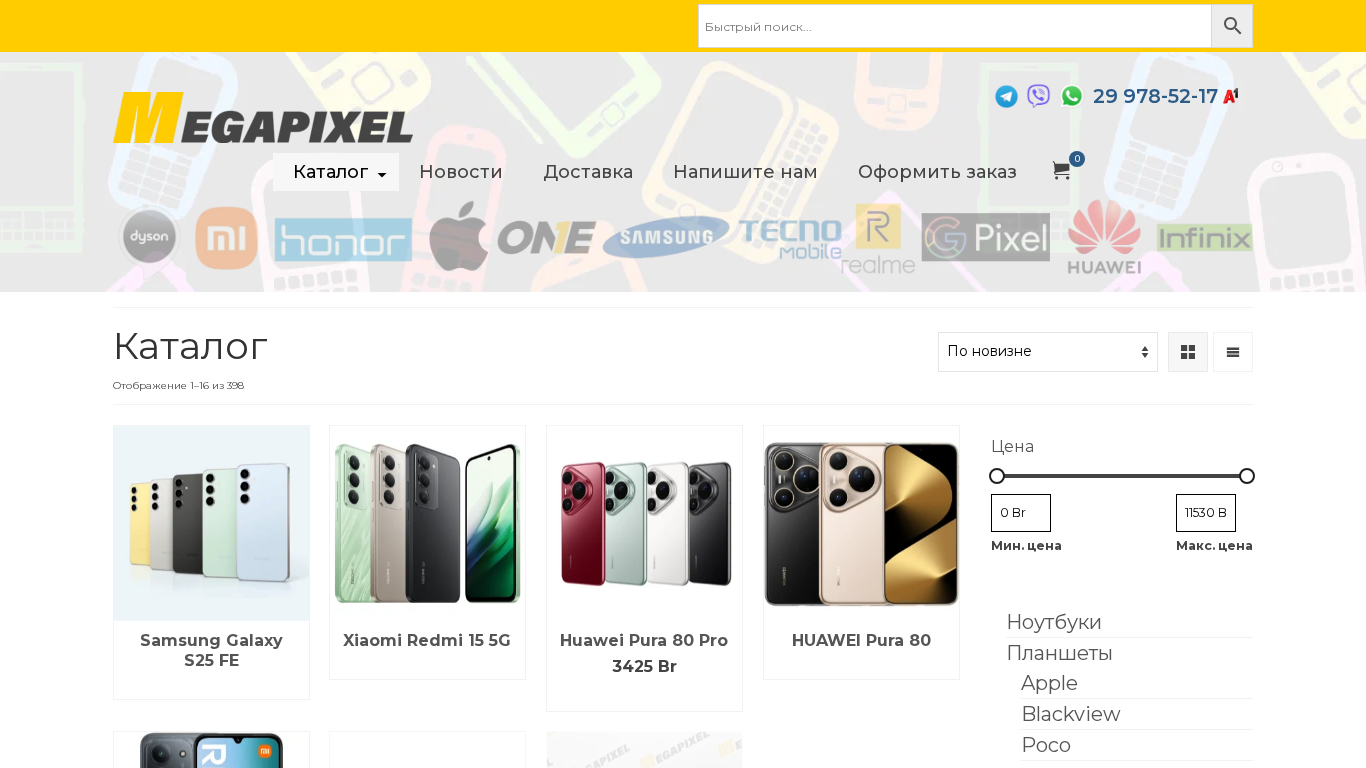
Task: Open the Viber contact icon
Action: 1039,96
